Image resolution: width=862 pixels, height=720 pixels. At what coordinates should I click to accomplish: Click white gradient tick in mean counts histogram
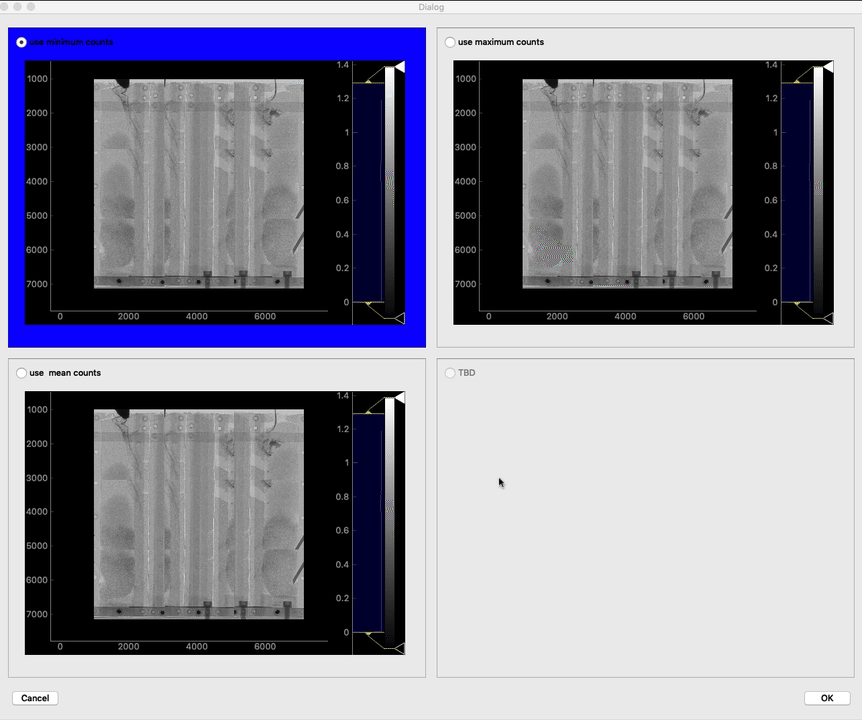[x=398, y=398]
